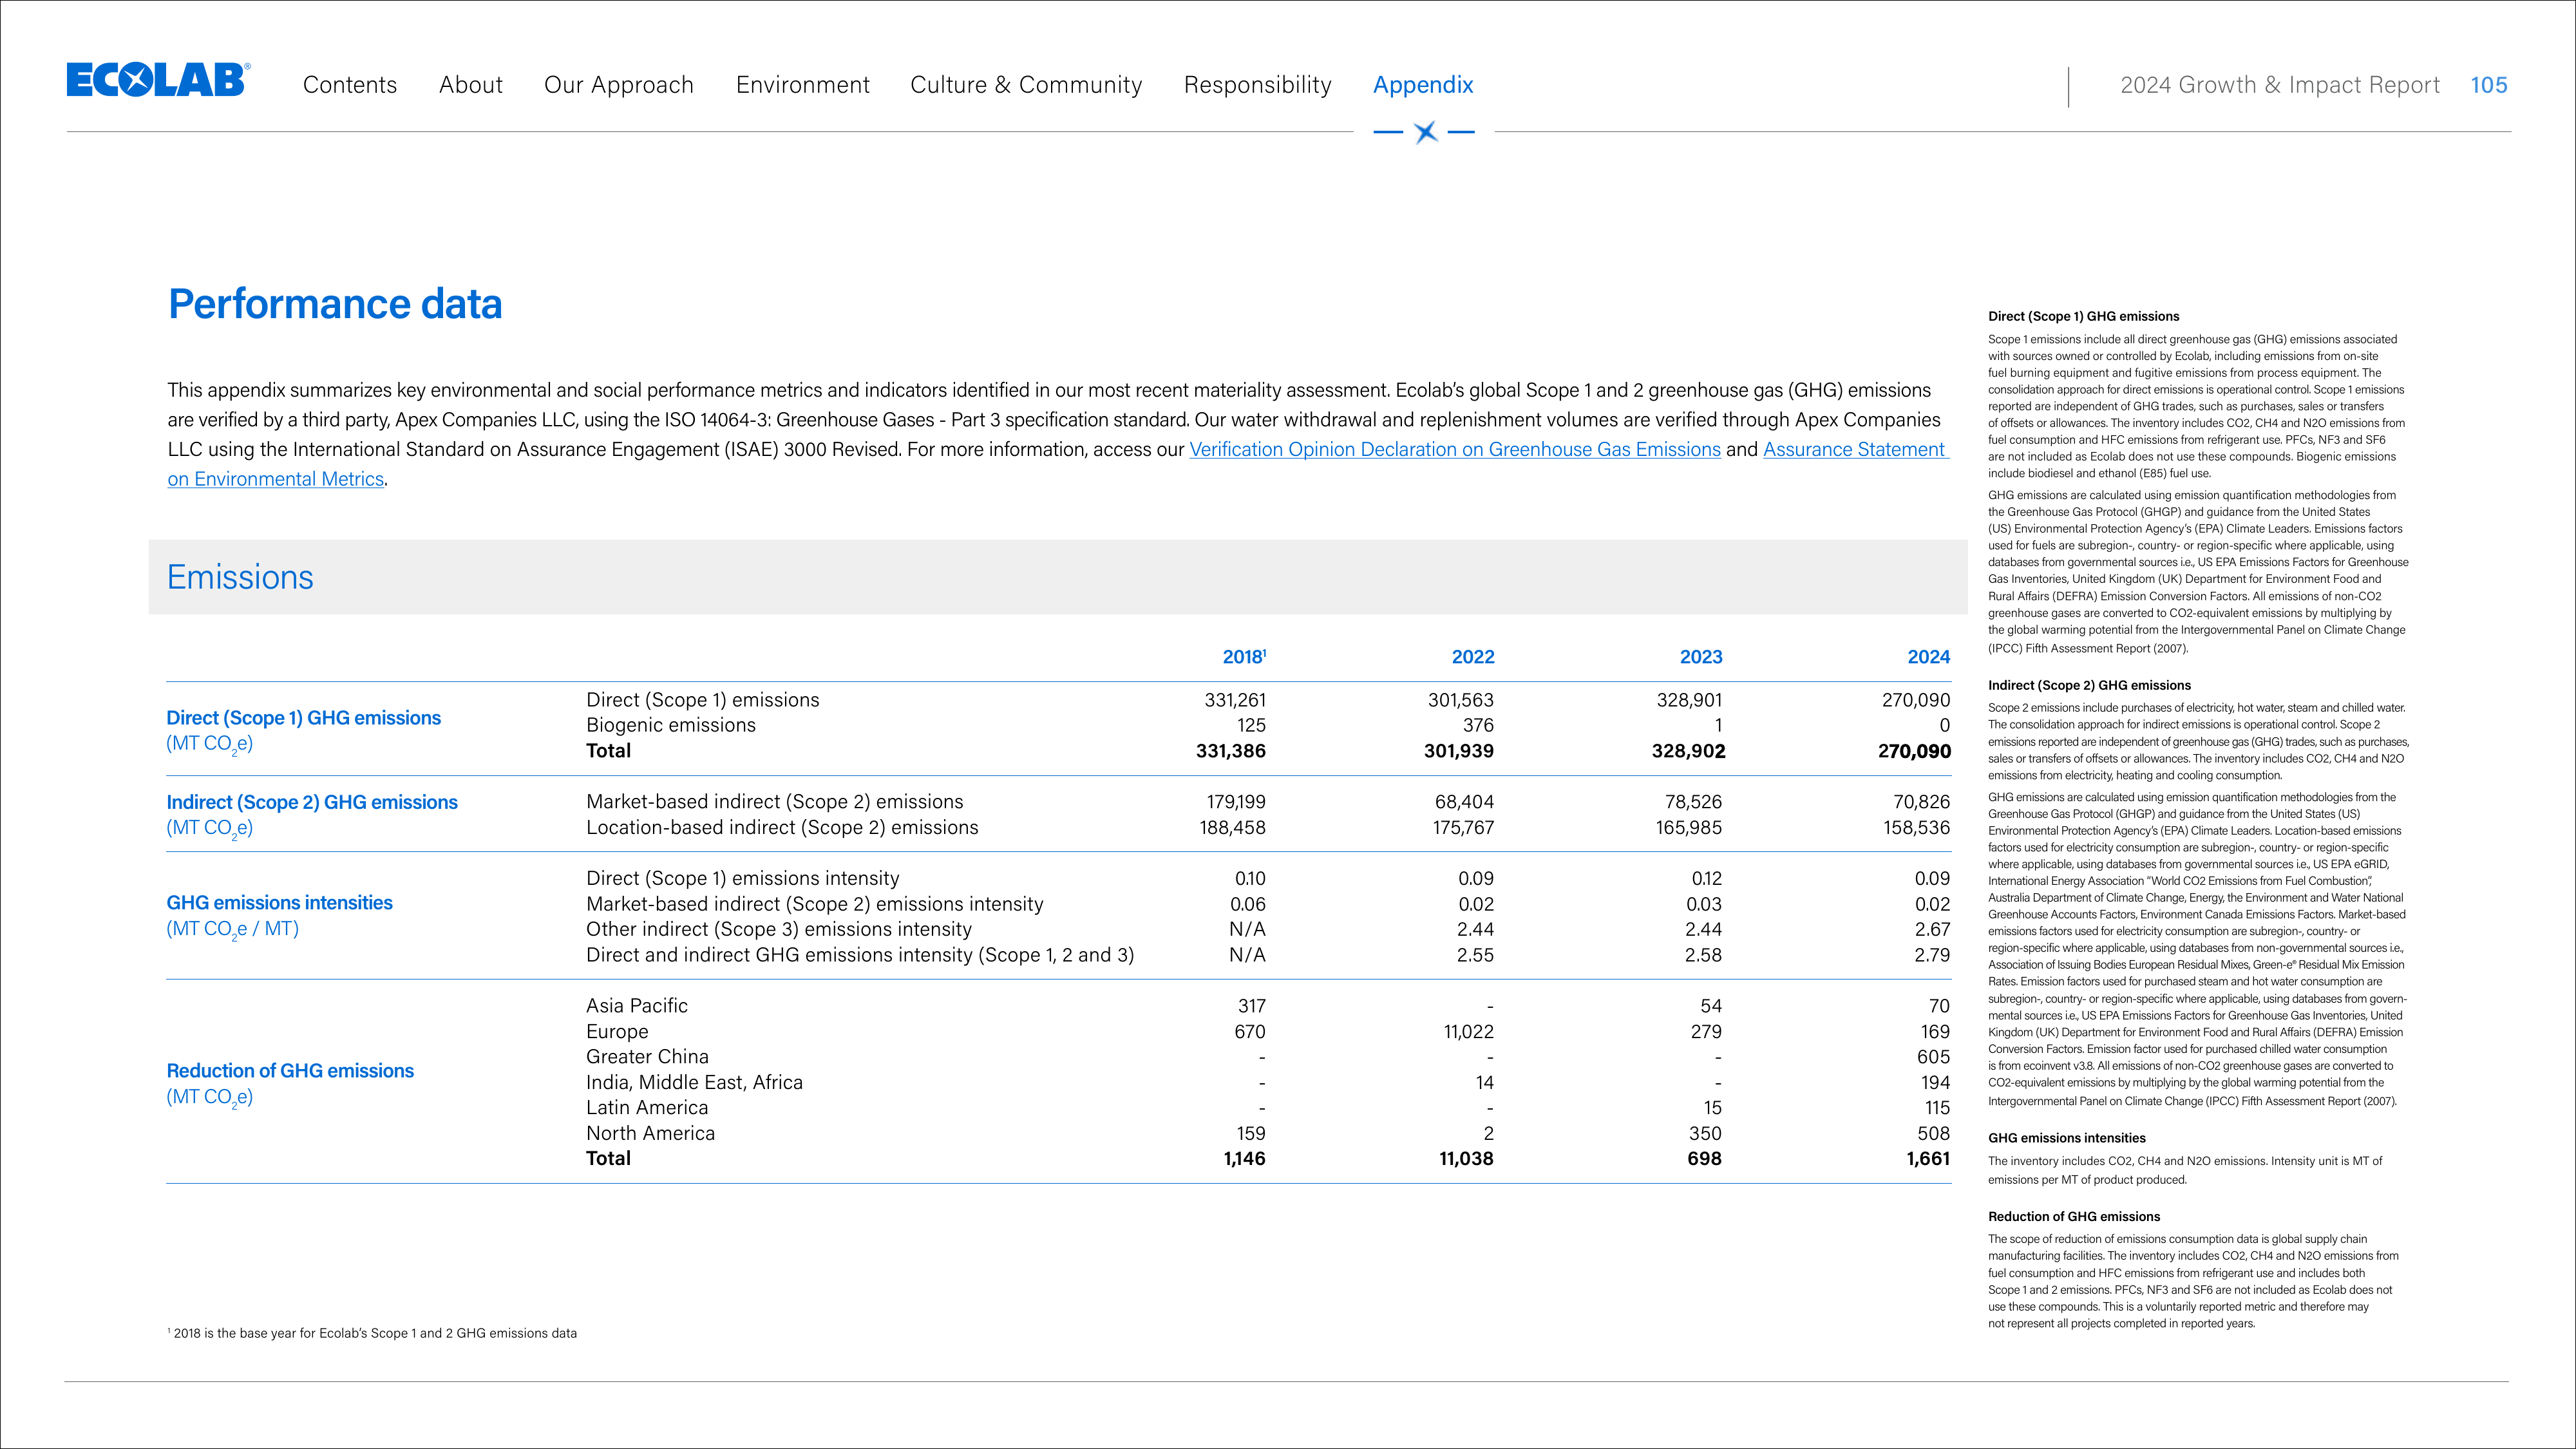Image resolution: width=2576 pixels, height=1449 pixels.
Task: Select Biogenic emissions row text
Action: [671, 725]
